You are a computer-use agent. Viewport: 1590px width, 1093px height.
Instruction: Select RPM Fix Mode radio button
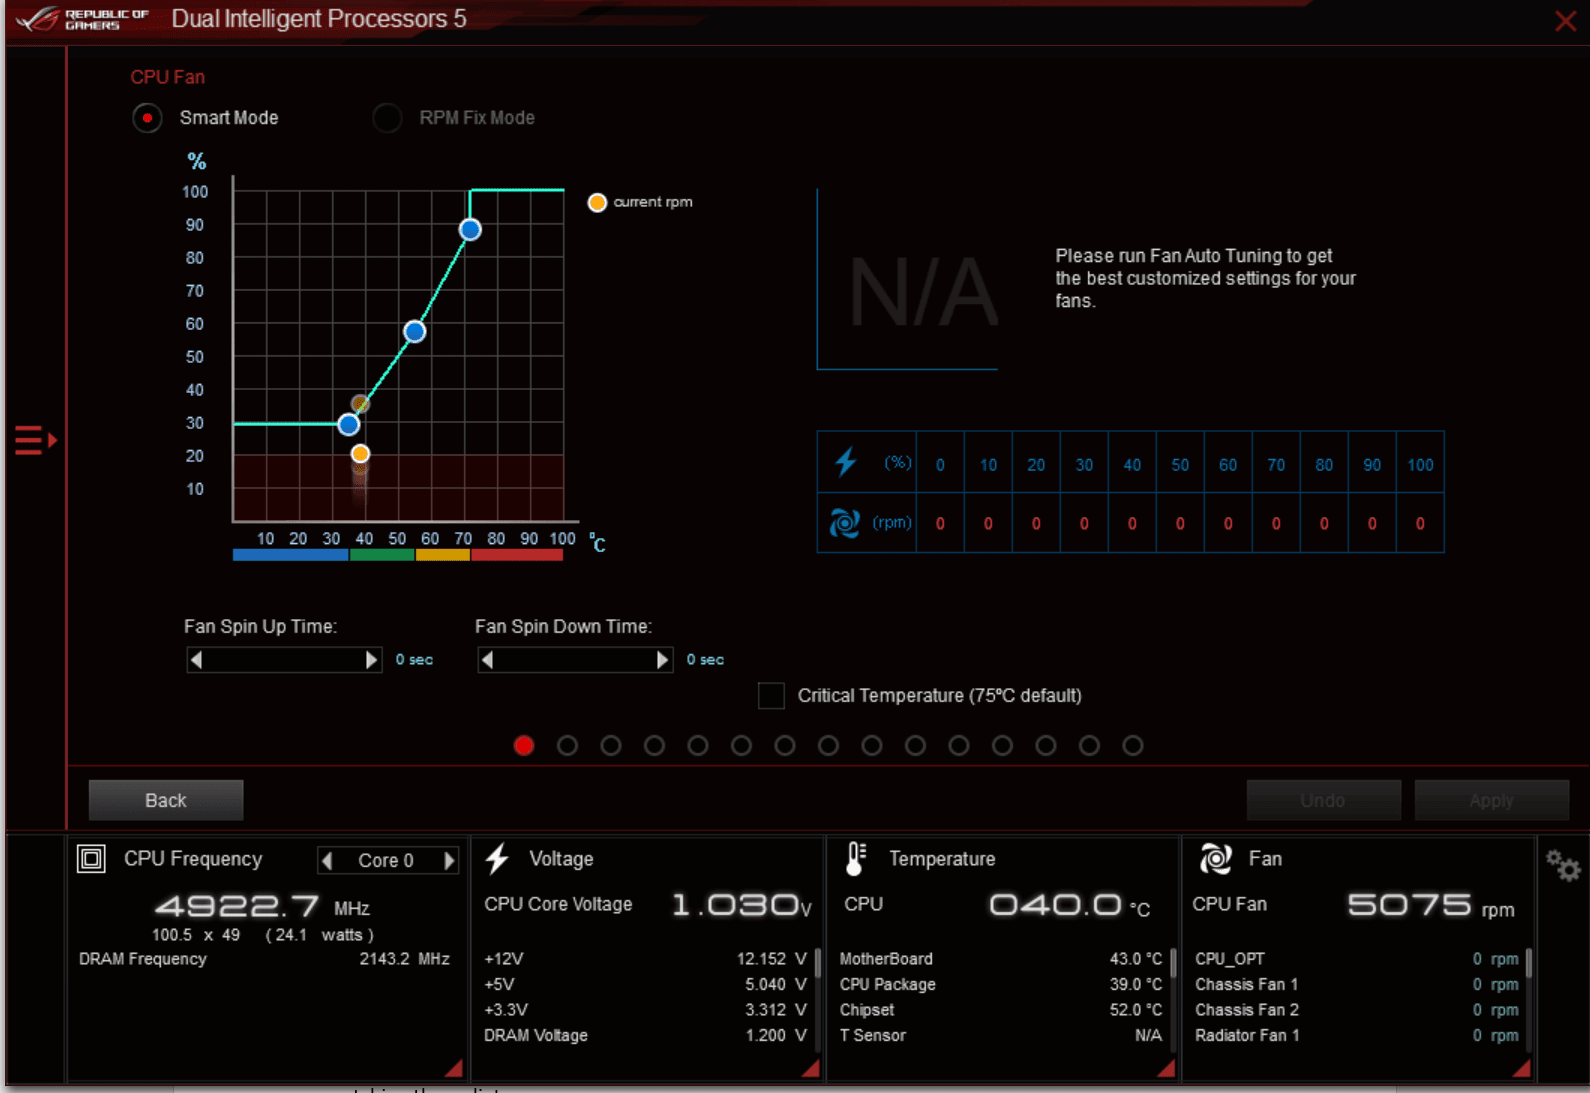coord(387,118)
